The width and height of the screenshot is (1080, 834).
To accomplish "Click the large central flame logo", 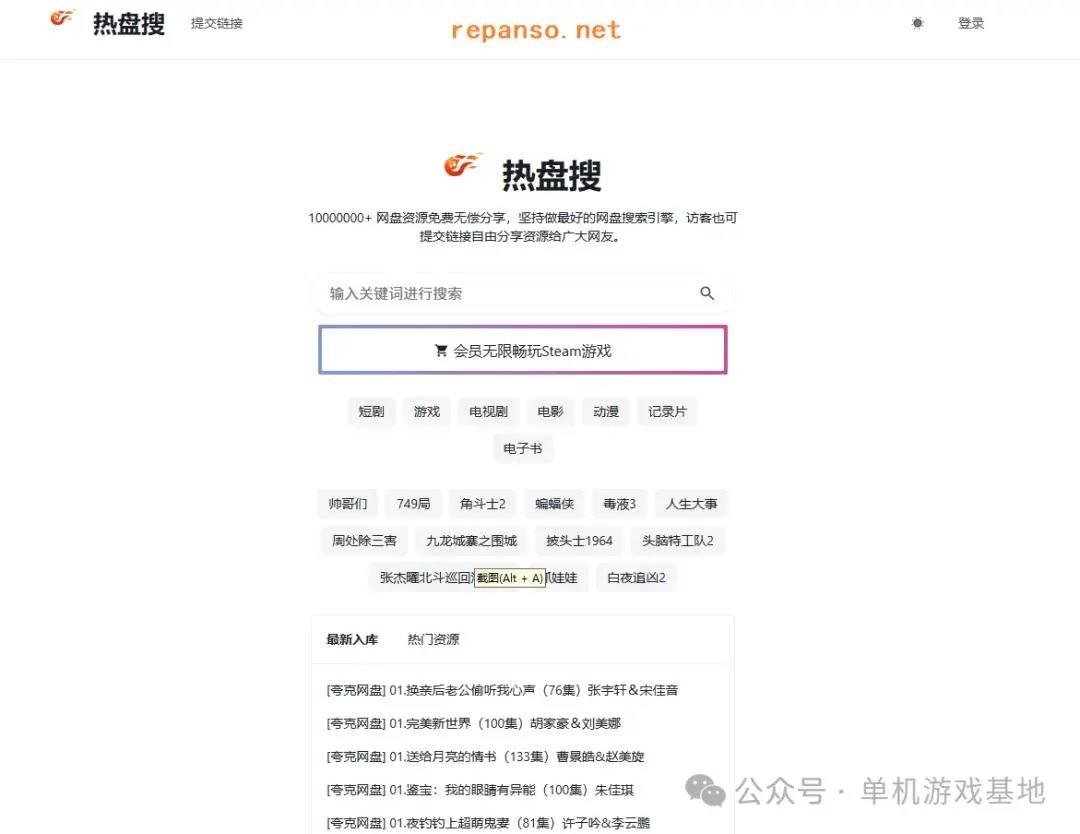I will 463,165.
